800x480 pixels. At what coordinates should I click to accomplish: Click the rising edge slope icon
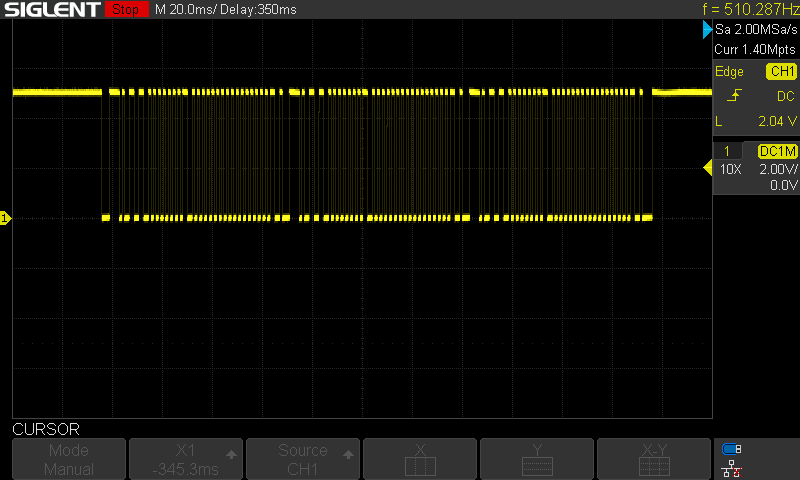[734, 95]
